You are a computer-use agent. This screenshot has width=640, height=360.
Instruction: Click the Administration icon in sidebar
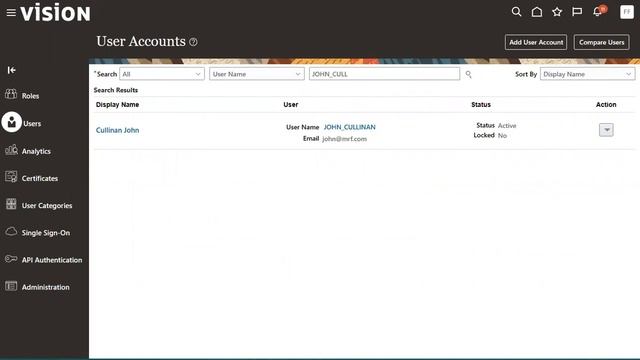(x=11, y=286)
